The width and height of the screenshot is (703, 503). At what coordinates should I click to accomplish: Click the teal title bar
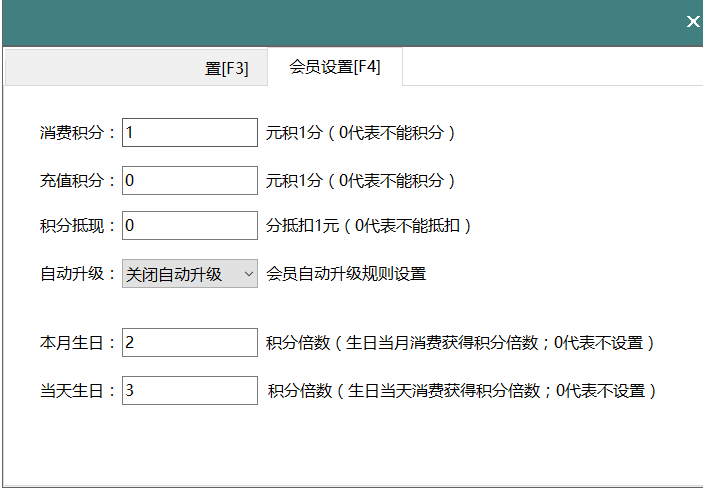click(x=340, y=21)
